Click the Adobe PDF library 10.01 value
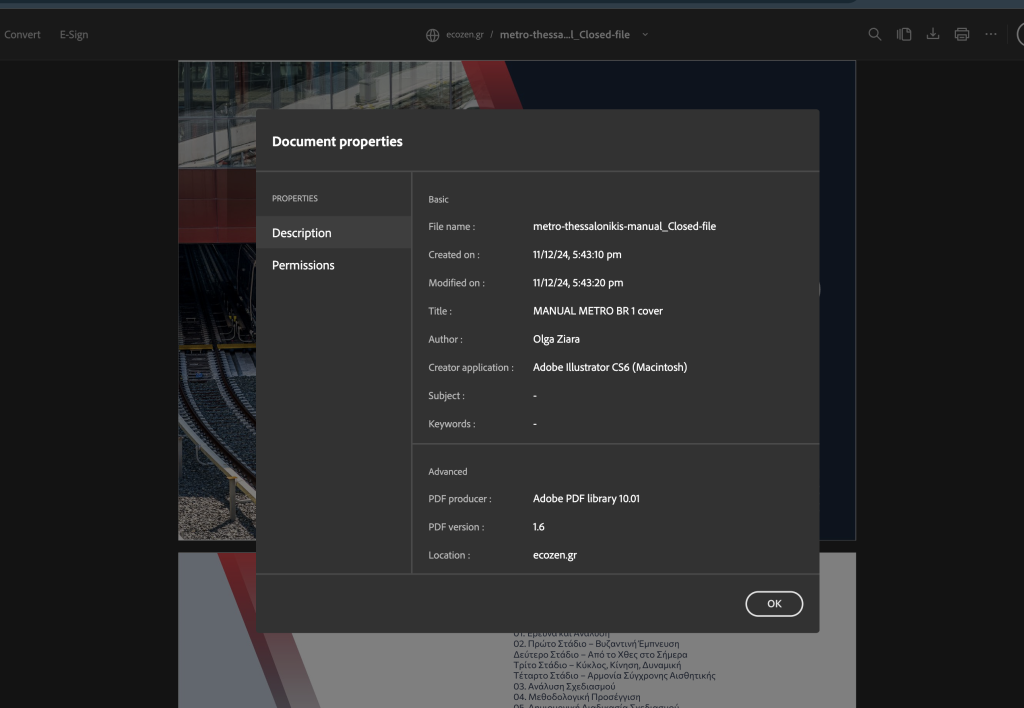This screenshot has height=708, width=1024. (x=586, y=498)
